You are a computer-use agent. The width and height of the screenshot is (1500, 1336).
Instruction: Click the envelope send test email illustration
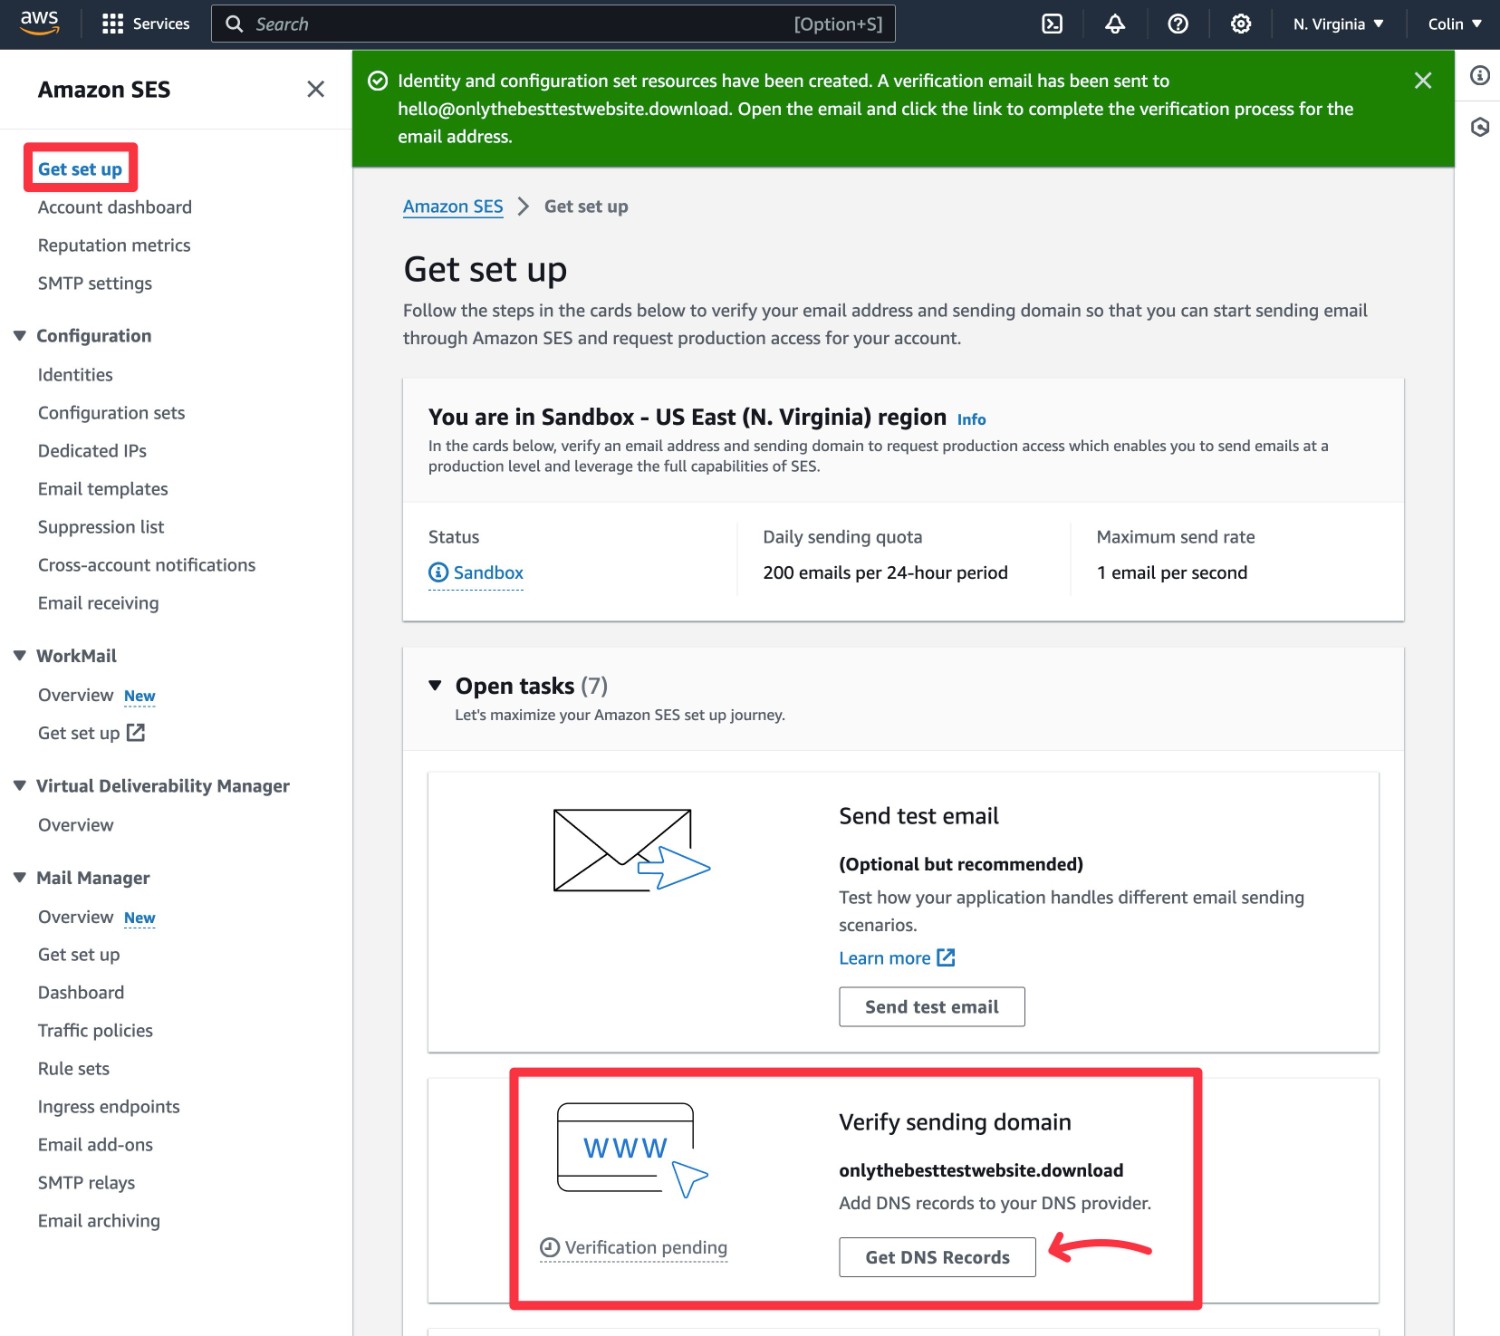[631, 850]
